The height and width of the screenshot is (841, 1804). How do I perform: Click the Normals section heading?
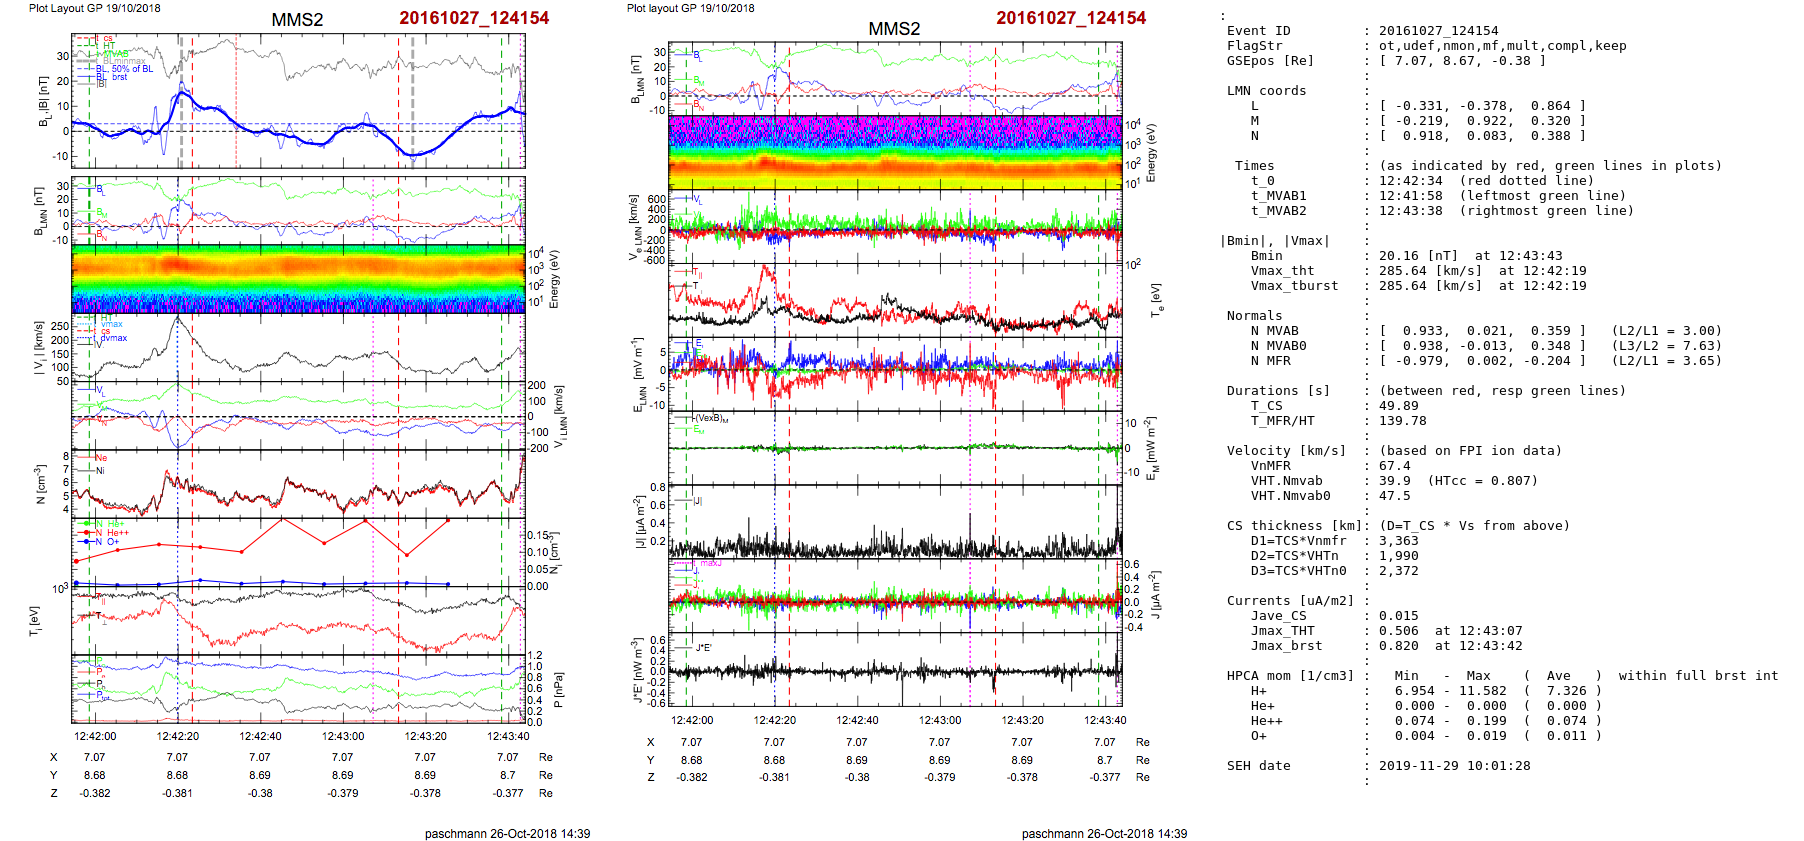(1254, 316)
